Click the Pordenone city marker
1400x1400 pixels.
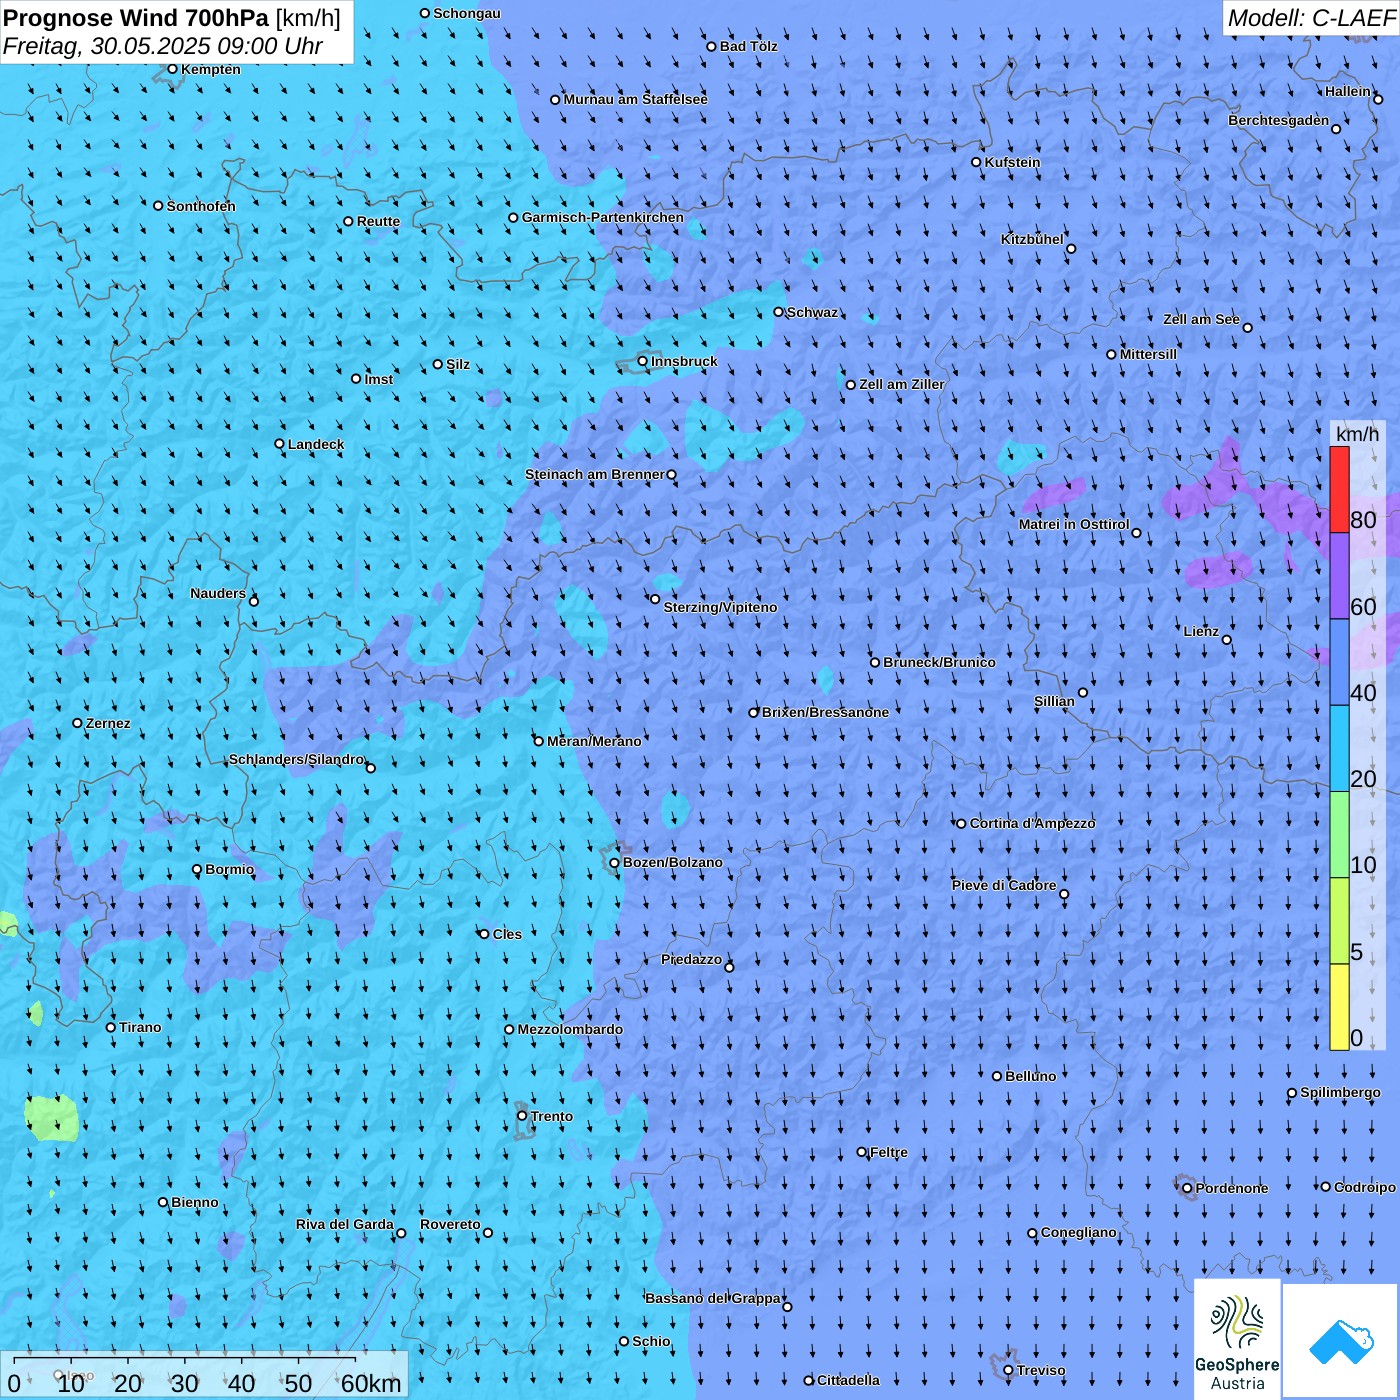pyautogui.click(x=1187, y=1189)
